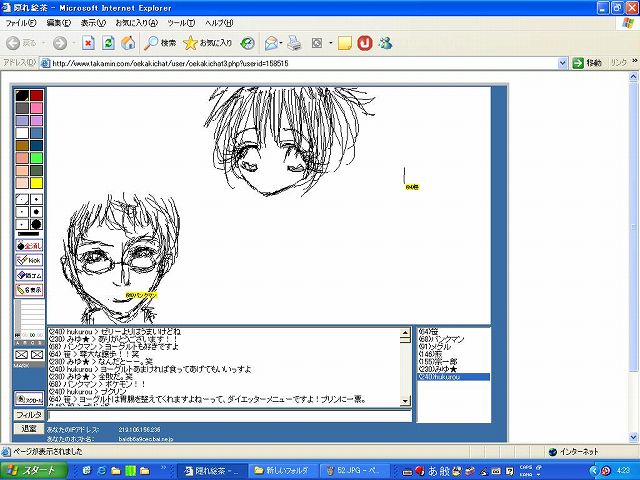Click the chat log scroll up arrow
640x480 pixels.
405,333
